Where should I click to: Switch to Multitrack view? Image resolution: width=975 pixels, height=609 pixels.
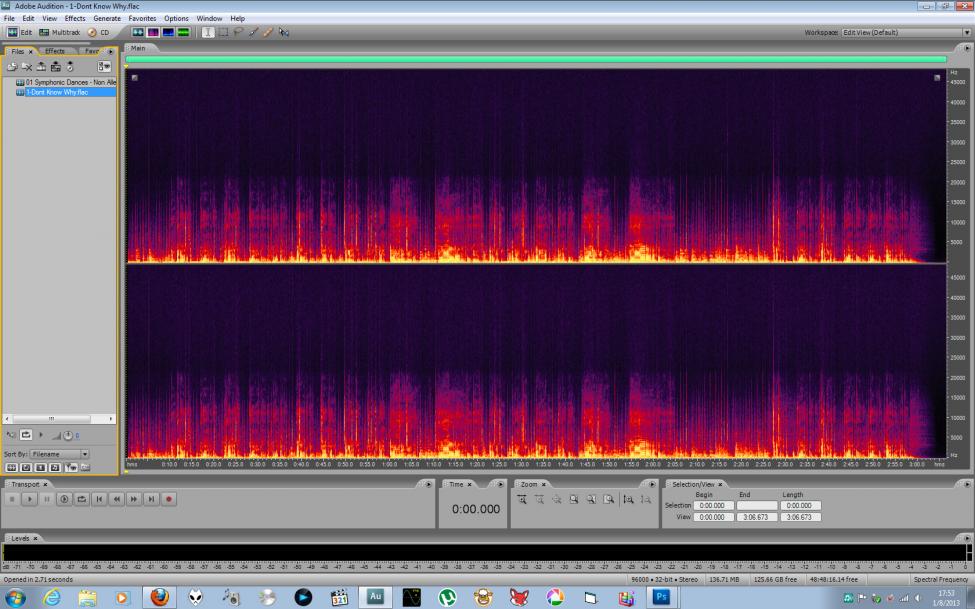pos(60,32)
